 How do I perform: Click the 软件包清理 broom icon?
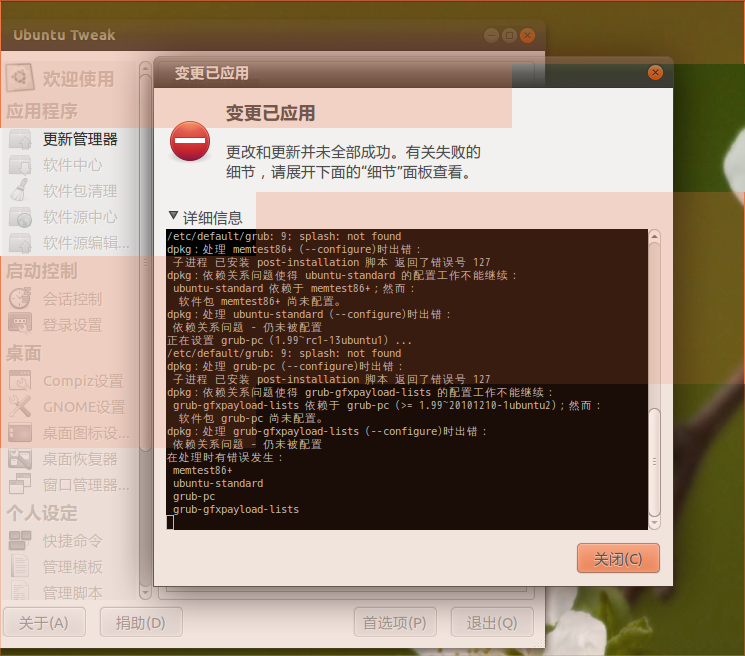point(20,190)
